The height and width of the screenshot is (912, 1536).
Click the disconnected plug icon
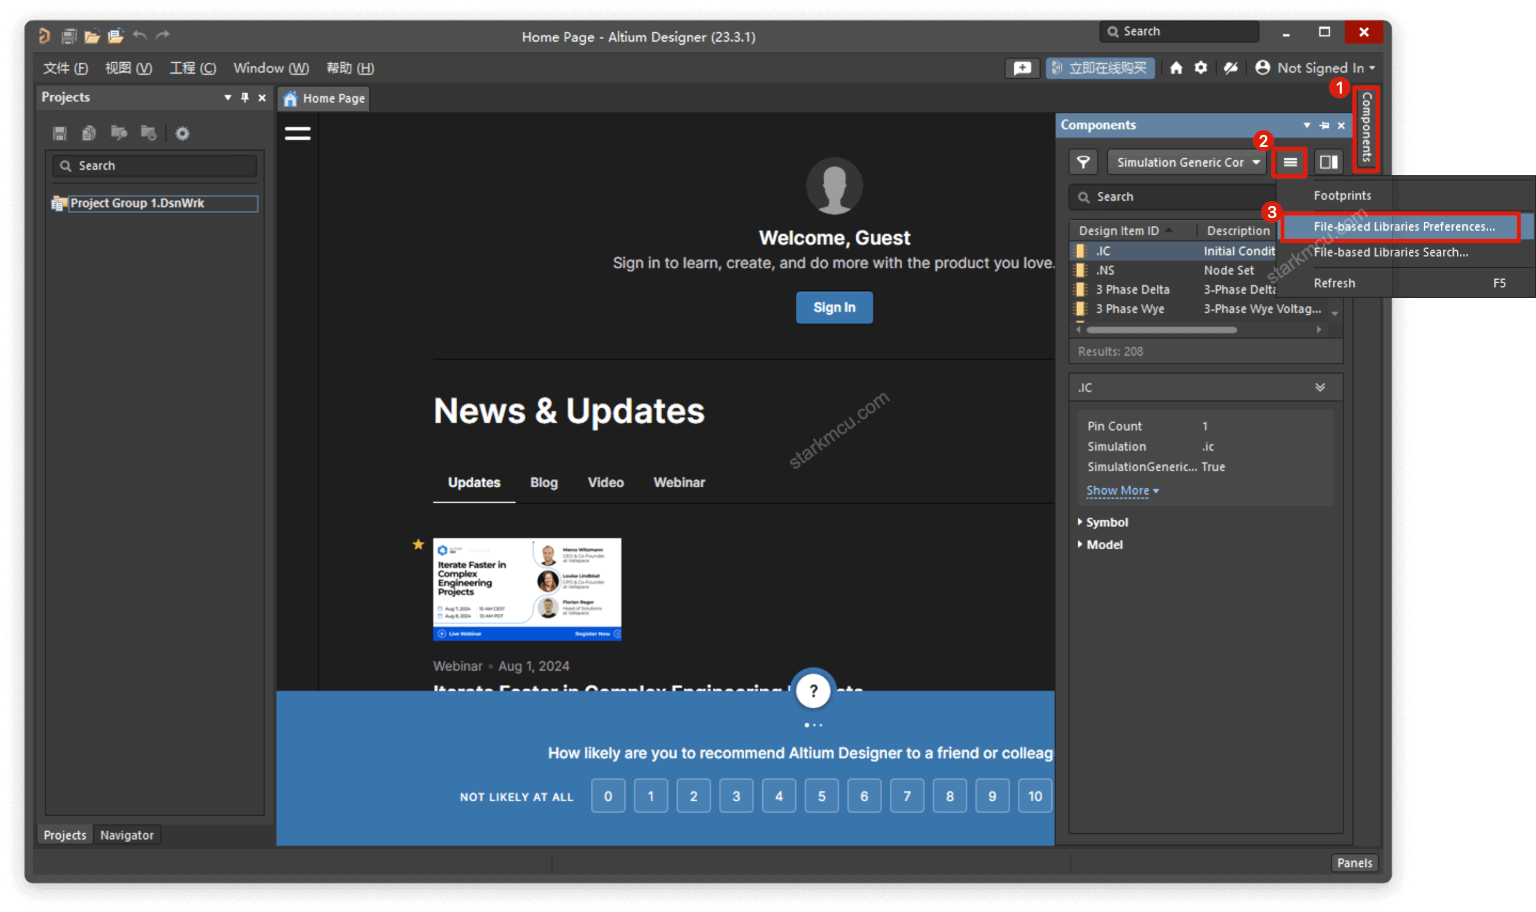[x=1231, y=68]
